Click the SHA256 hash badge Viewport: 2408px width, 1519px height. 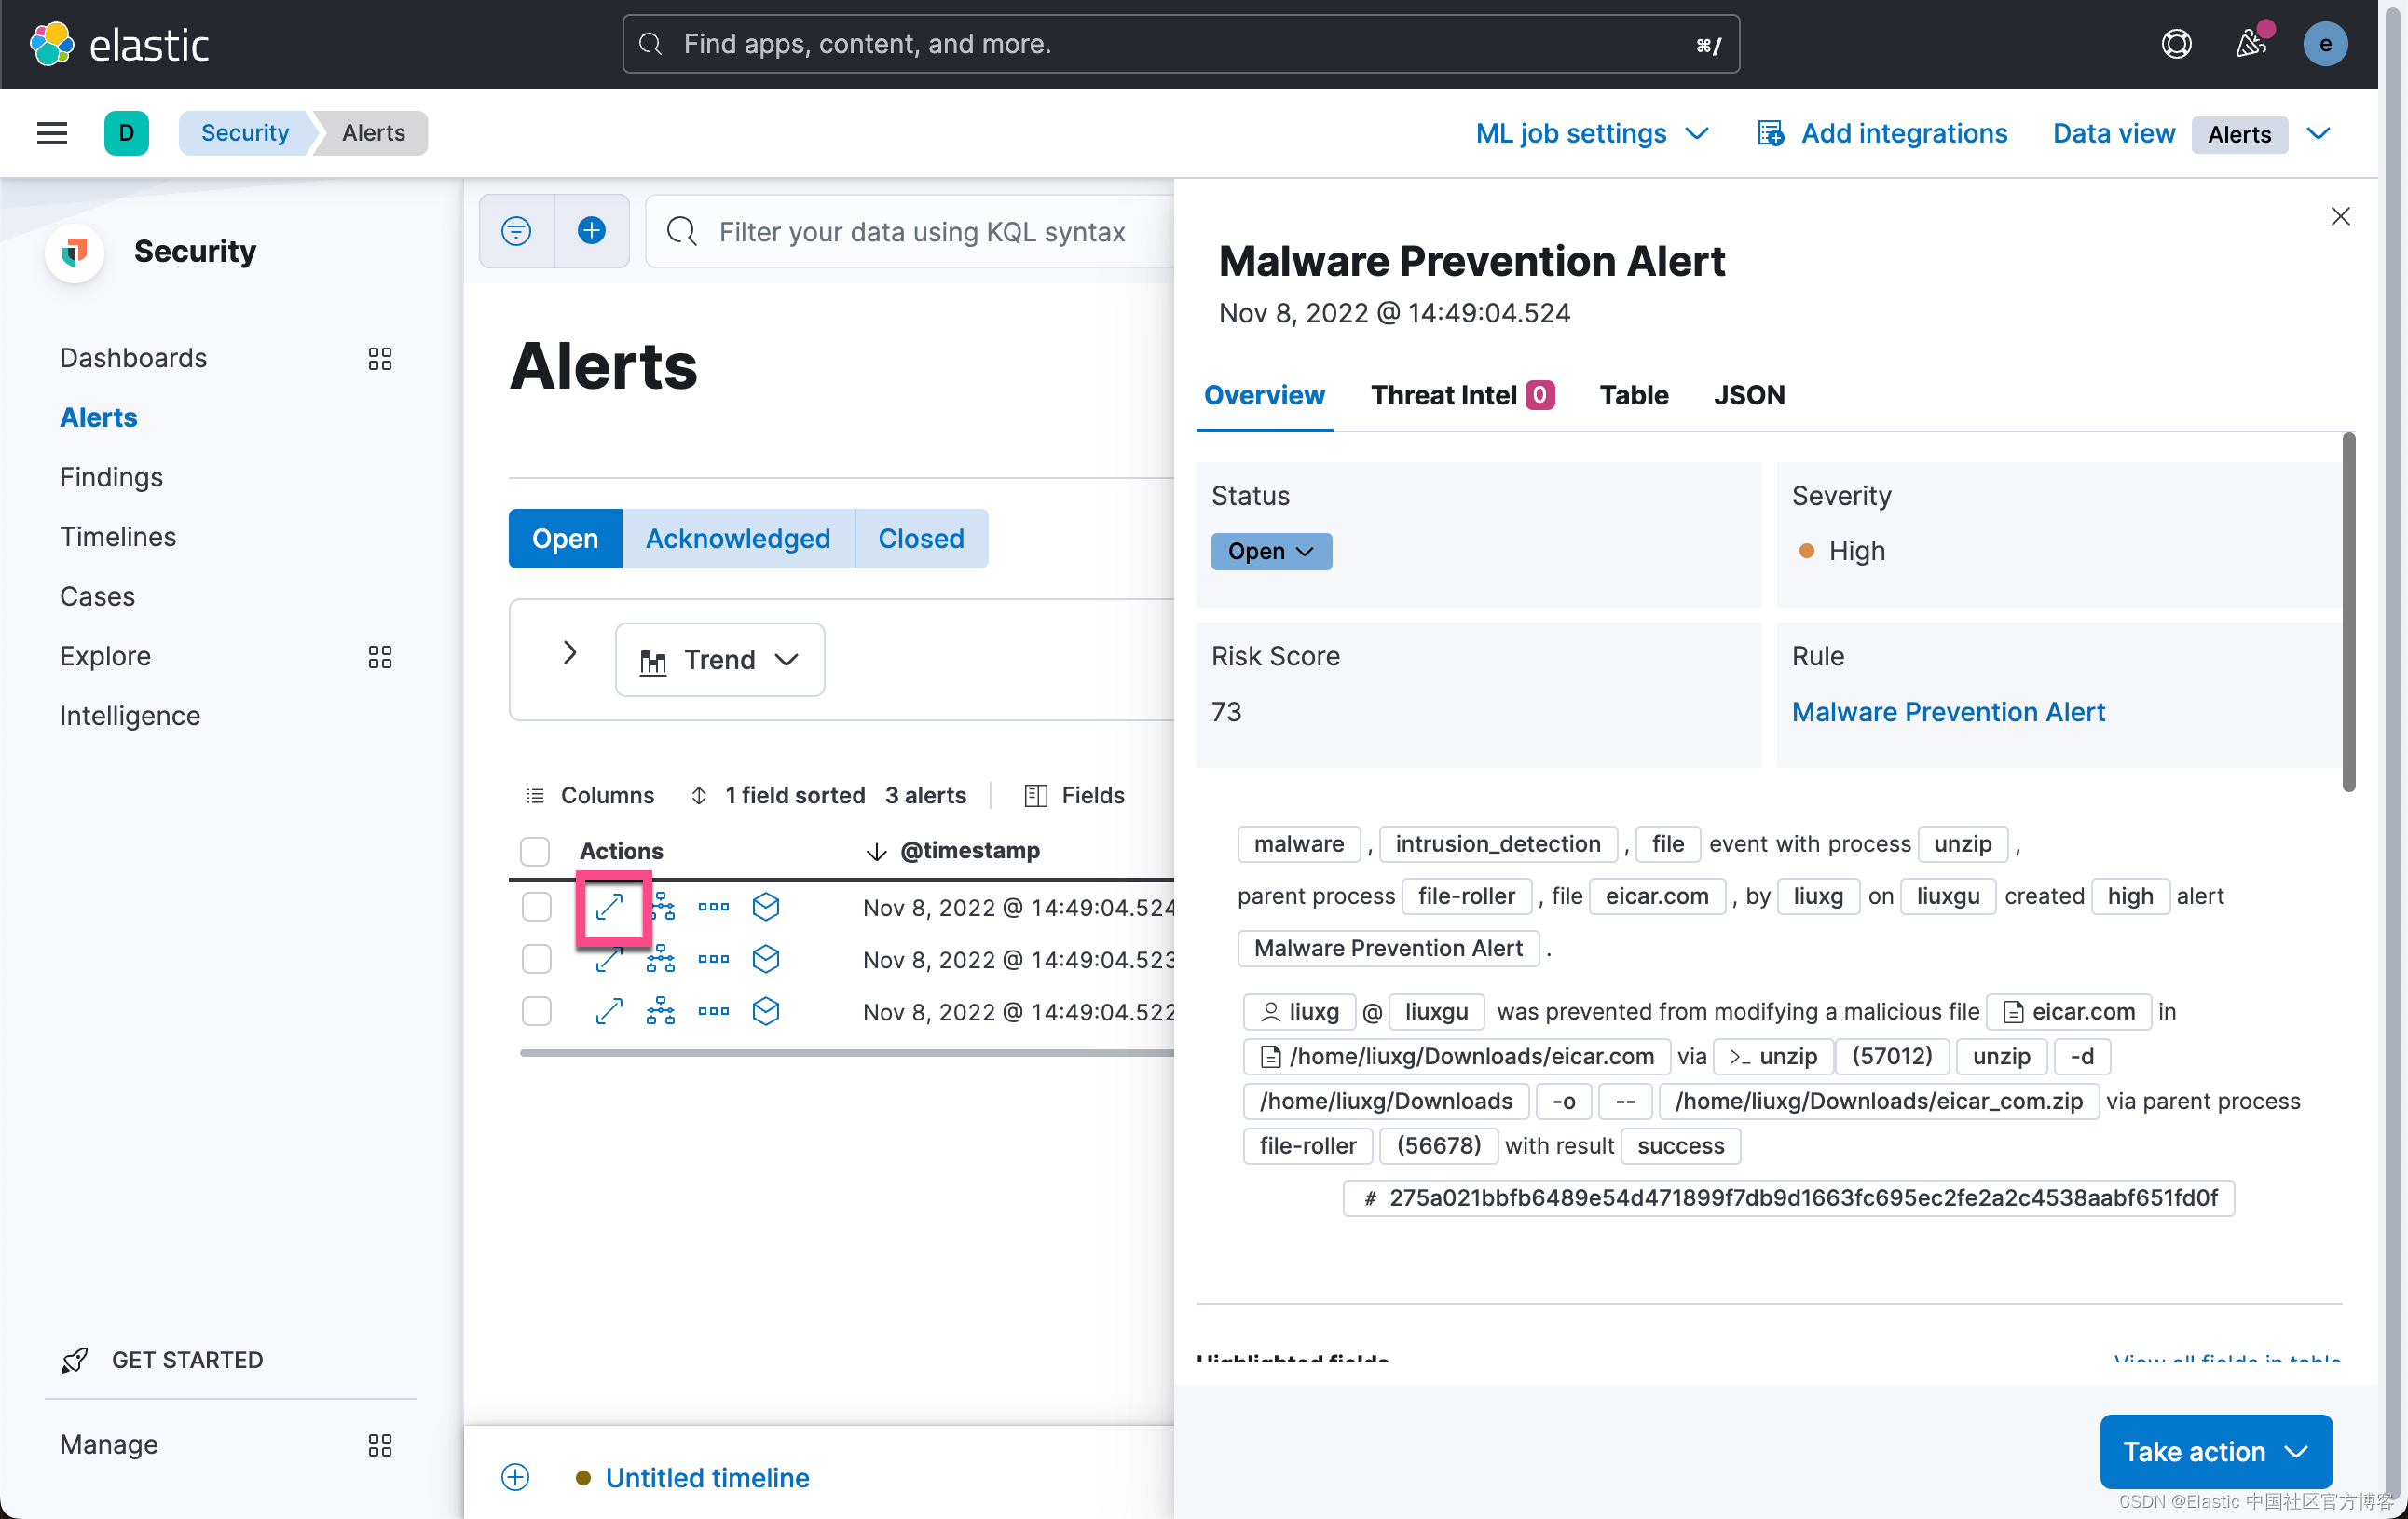click(1788, 1198)
